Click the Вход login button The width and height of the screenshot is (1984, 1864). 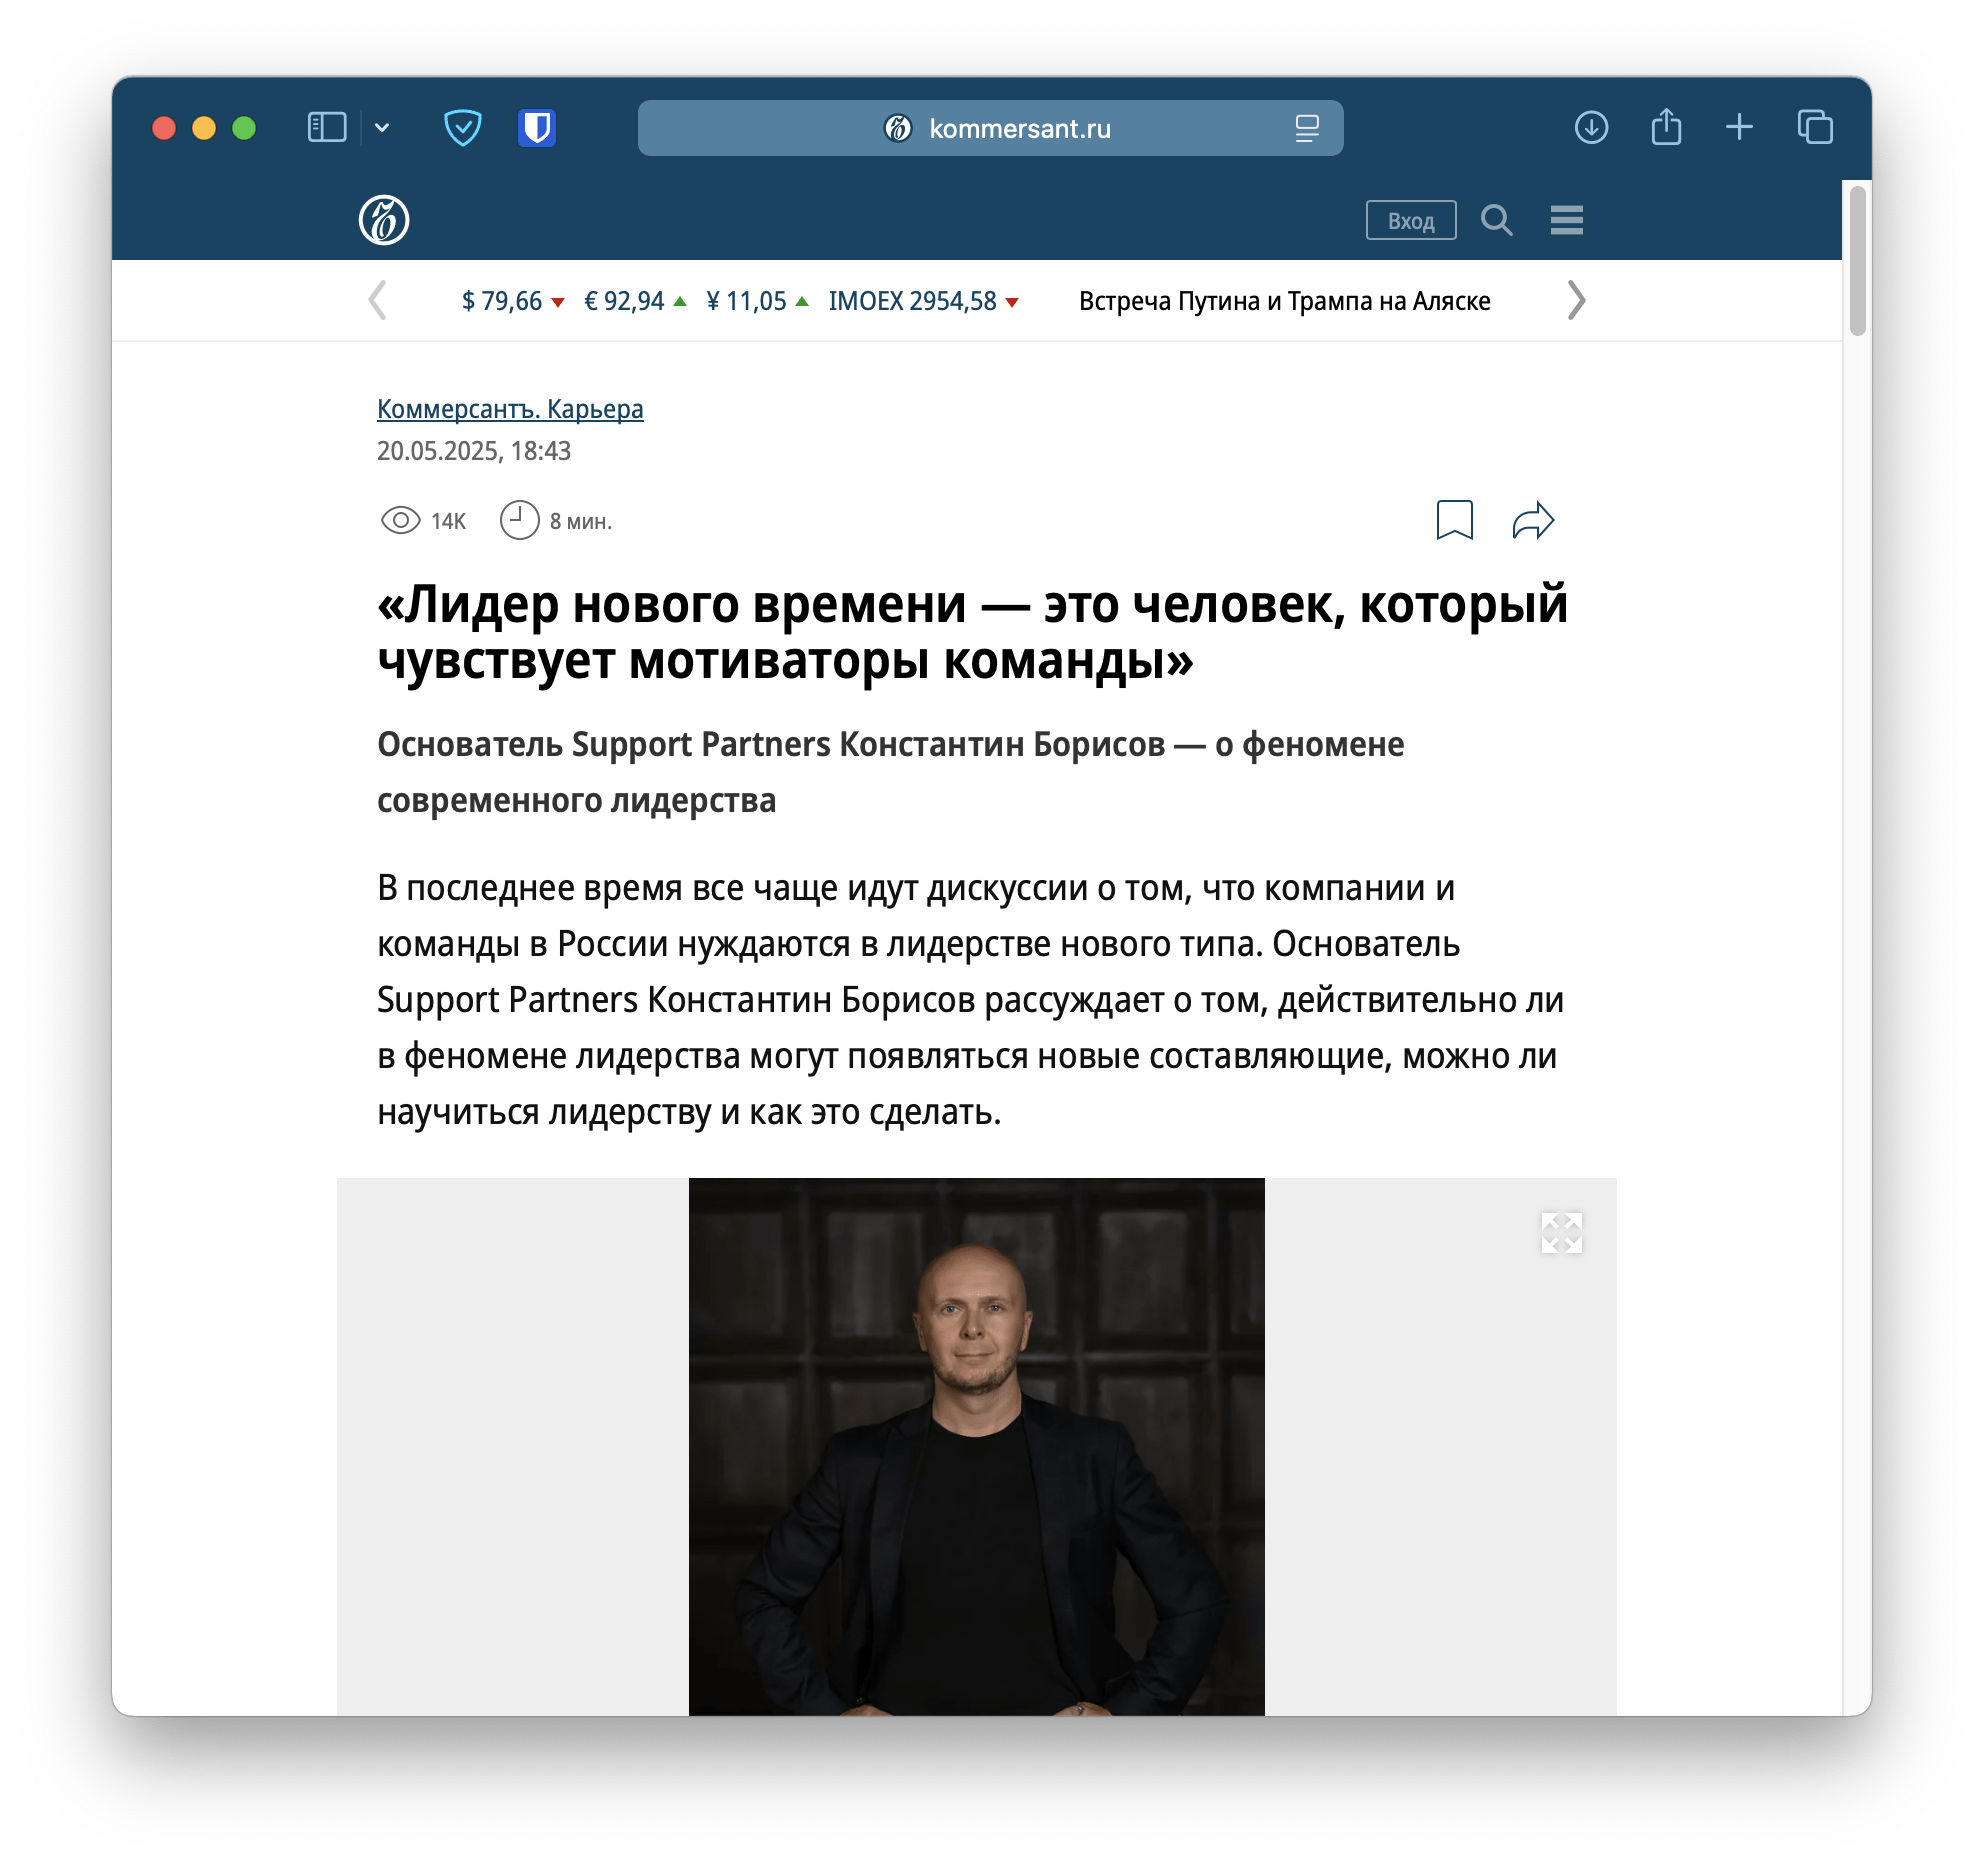coord(1411,220)
